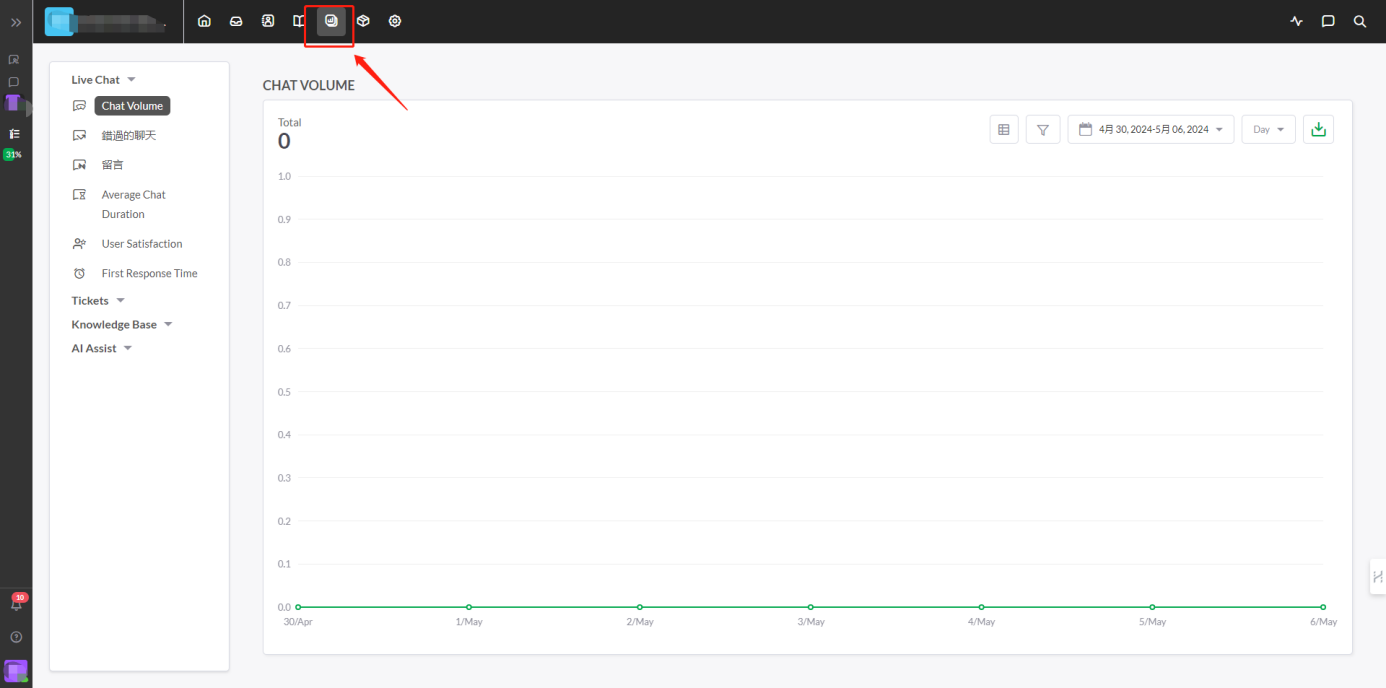The image size is (1386, 688).
Task: Expand the AI Assist section
Action: coord(101,348)
